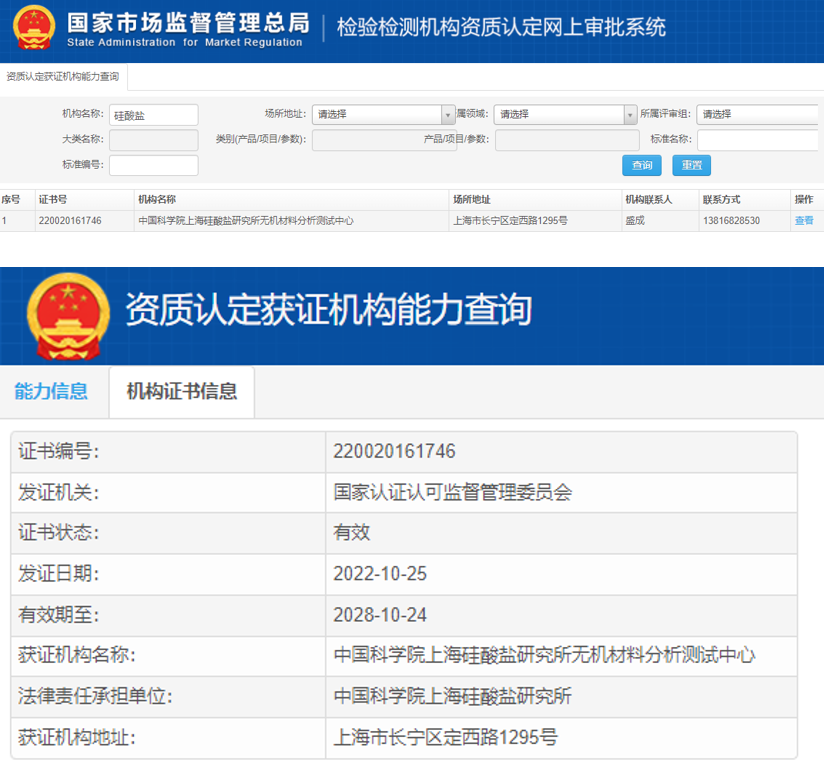
Task: Click the 大类名称 input field
Action: 153,140
